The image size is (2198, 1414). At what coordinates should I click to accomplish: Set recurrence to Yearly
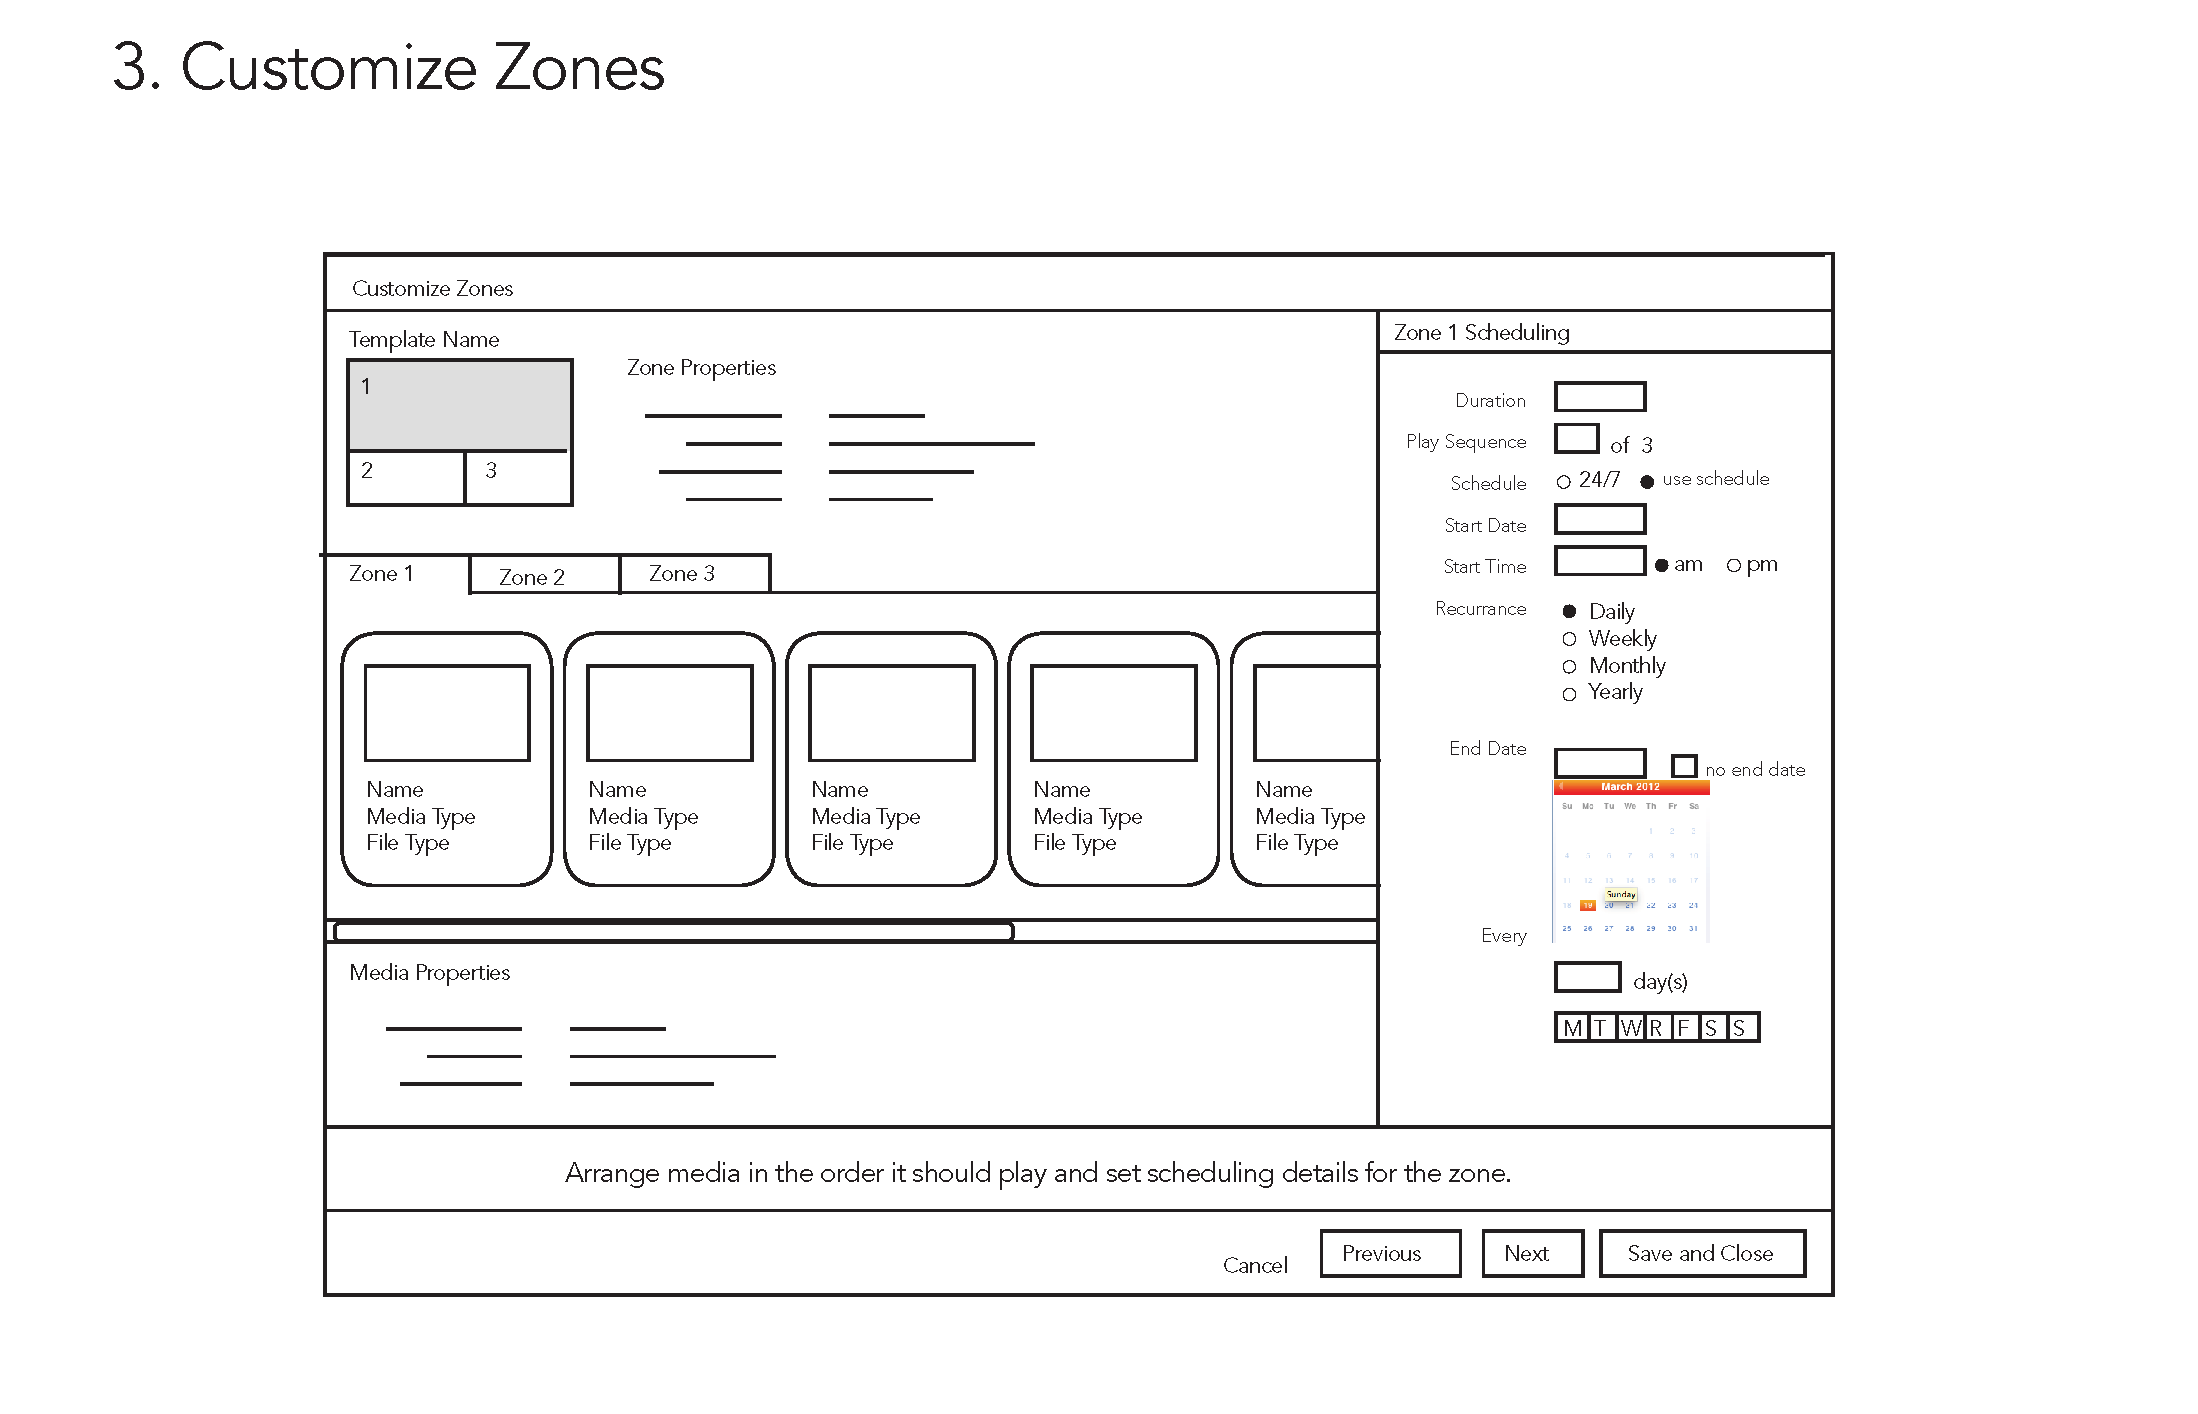[x=1569, y=693]
